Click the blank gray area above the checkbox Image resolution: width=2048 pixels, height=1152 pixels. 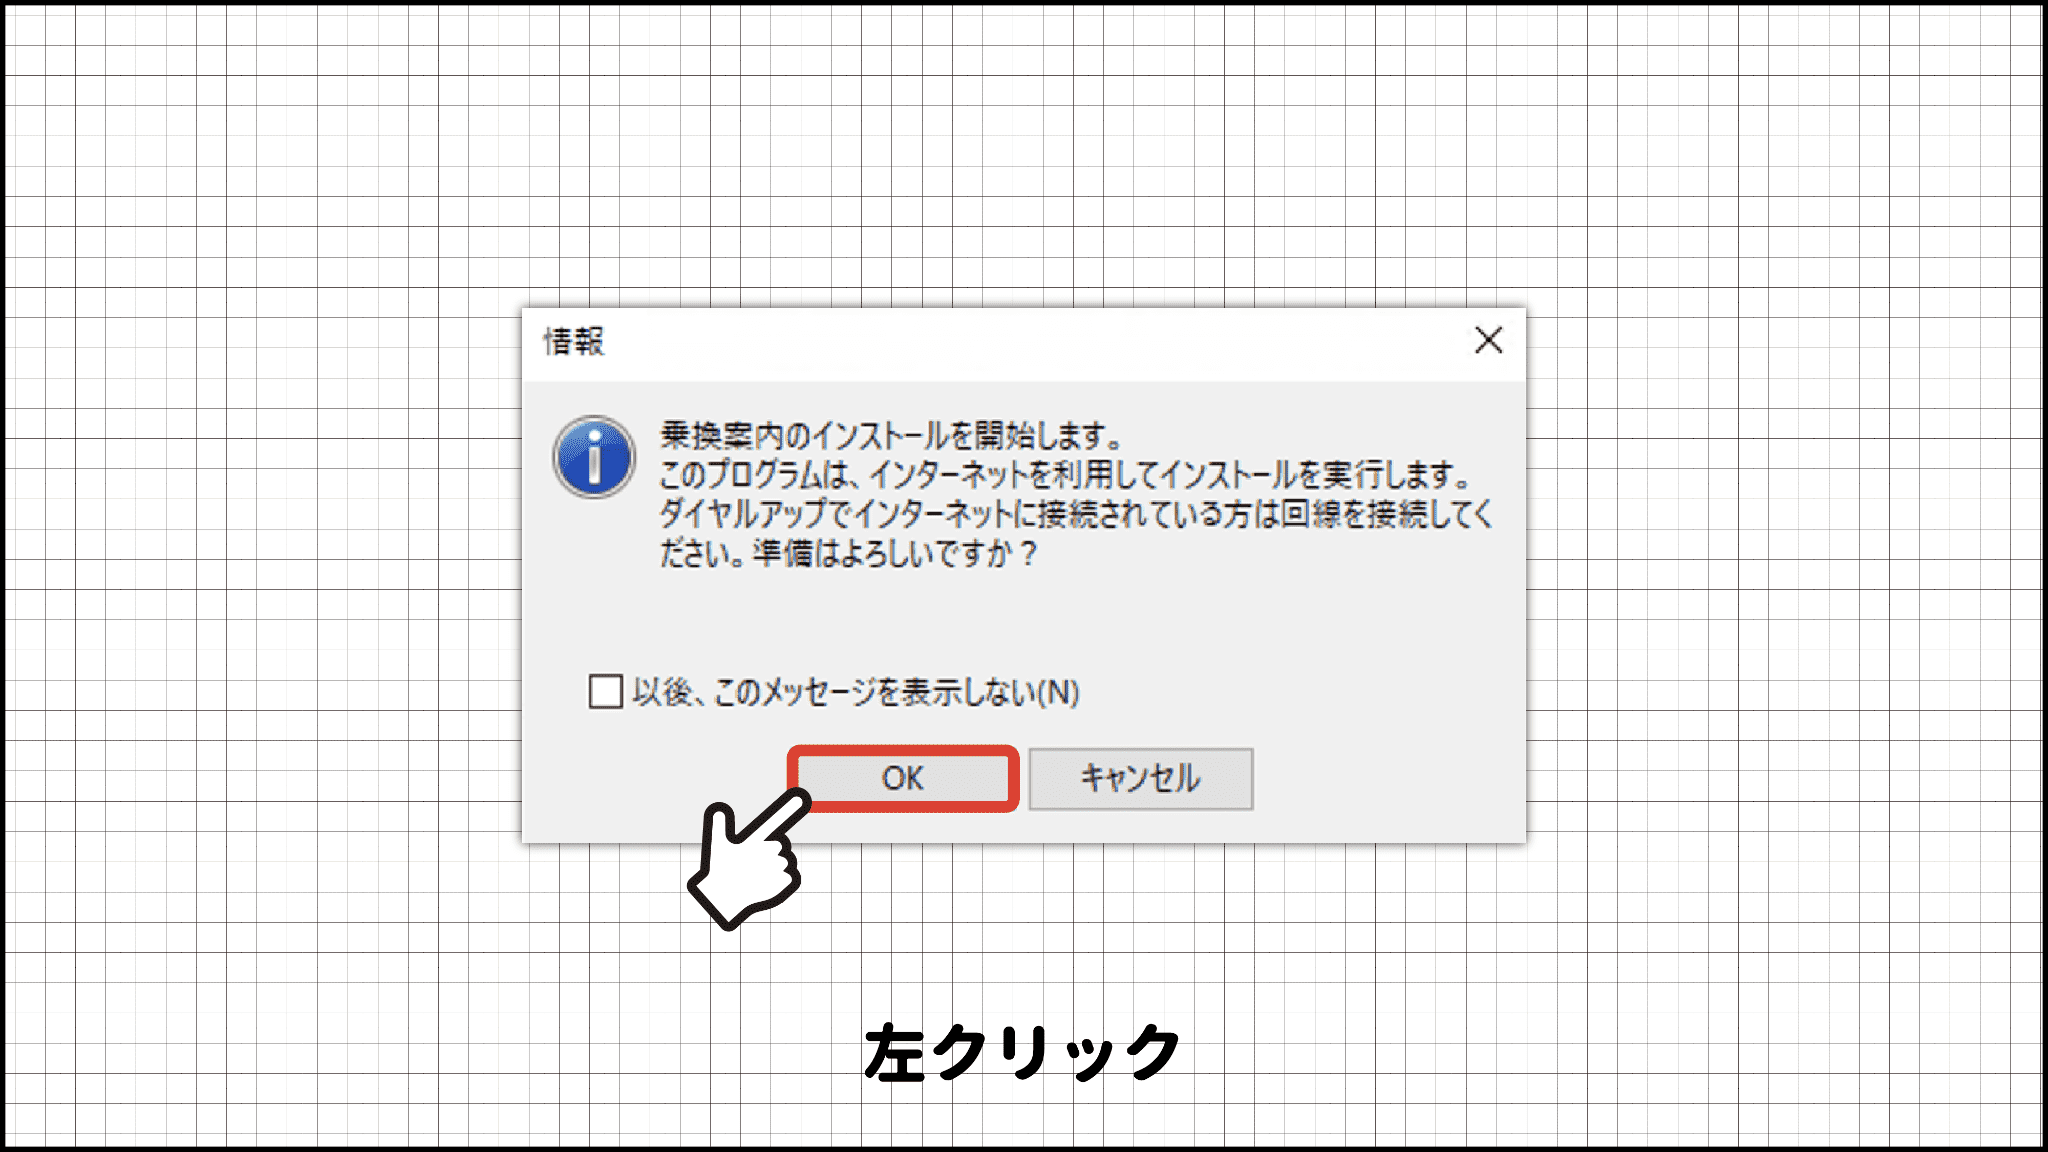(x=1024, y=620)
